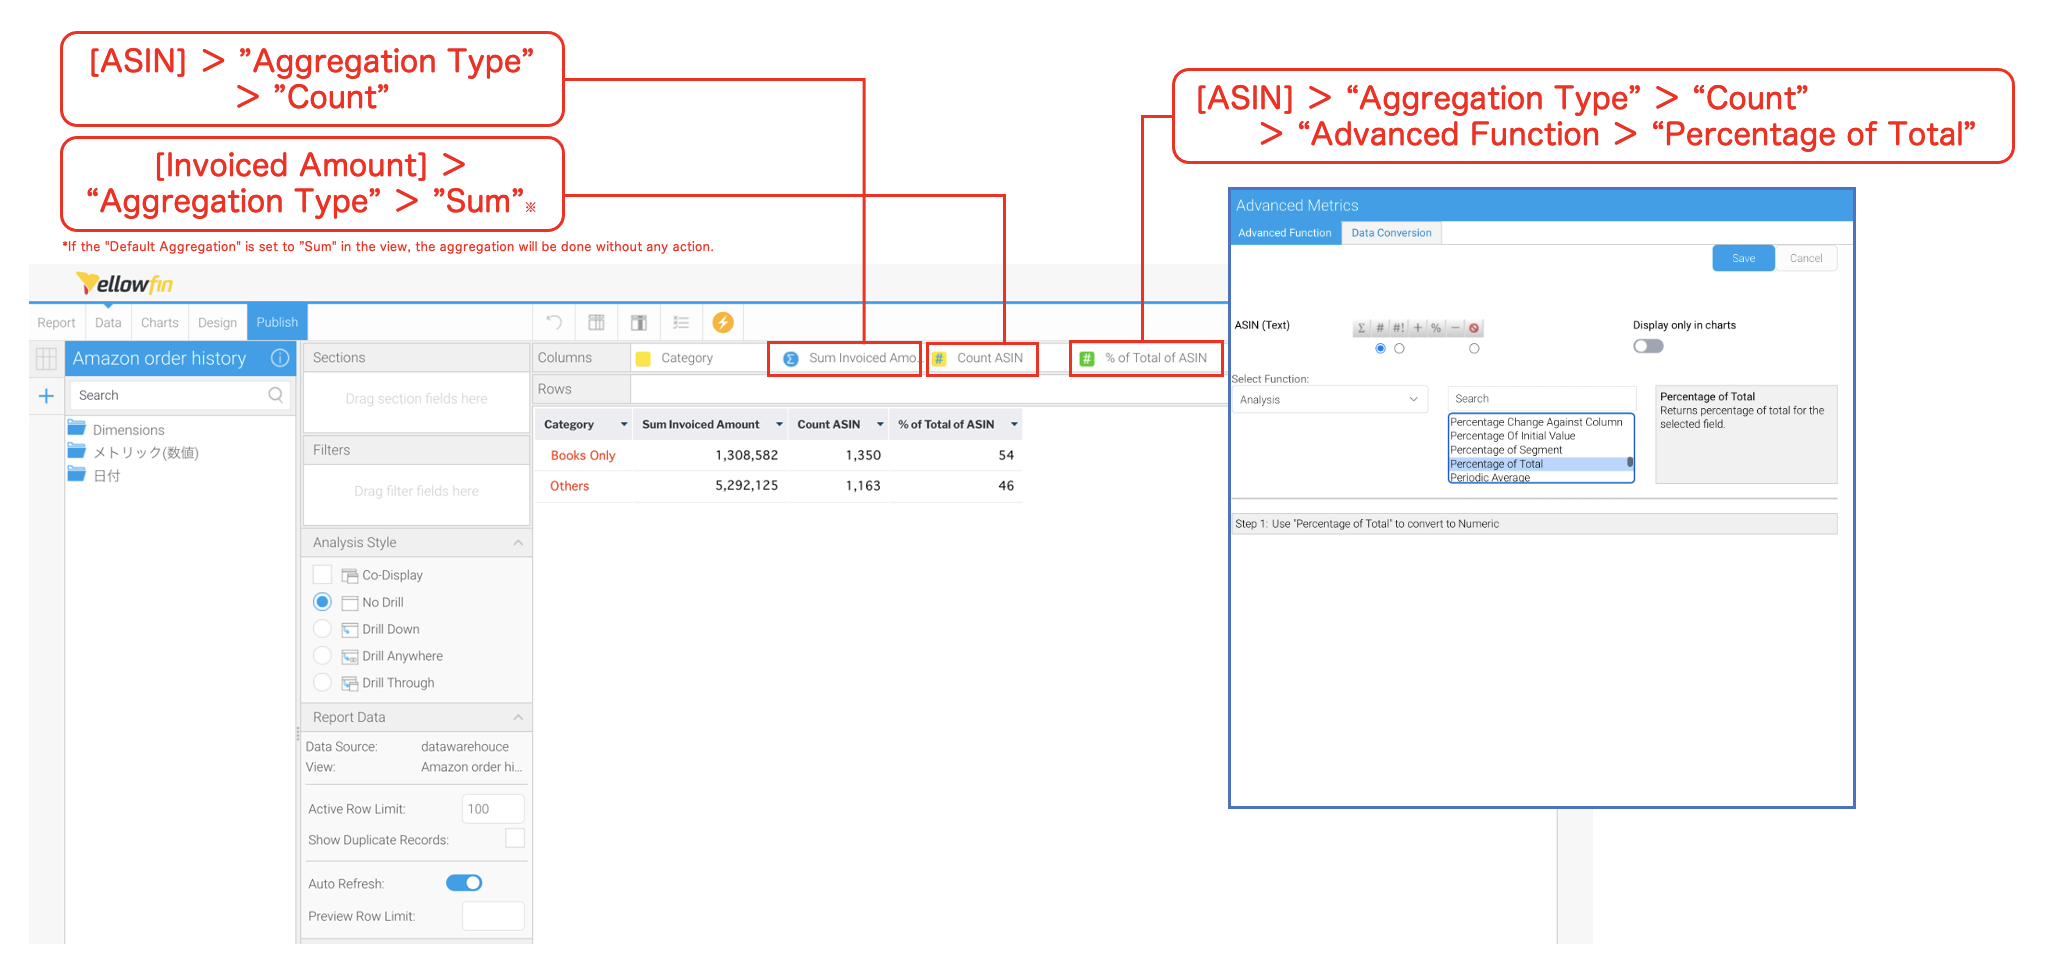Collapse the Analysis Style section
2046x972 pixels.
point(518,543)
